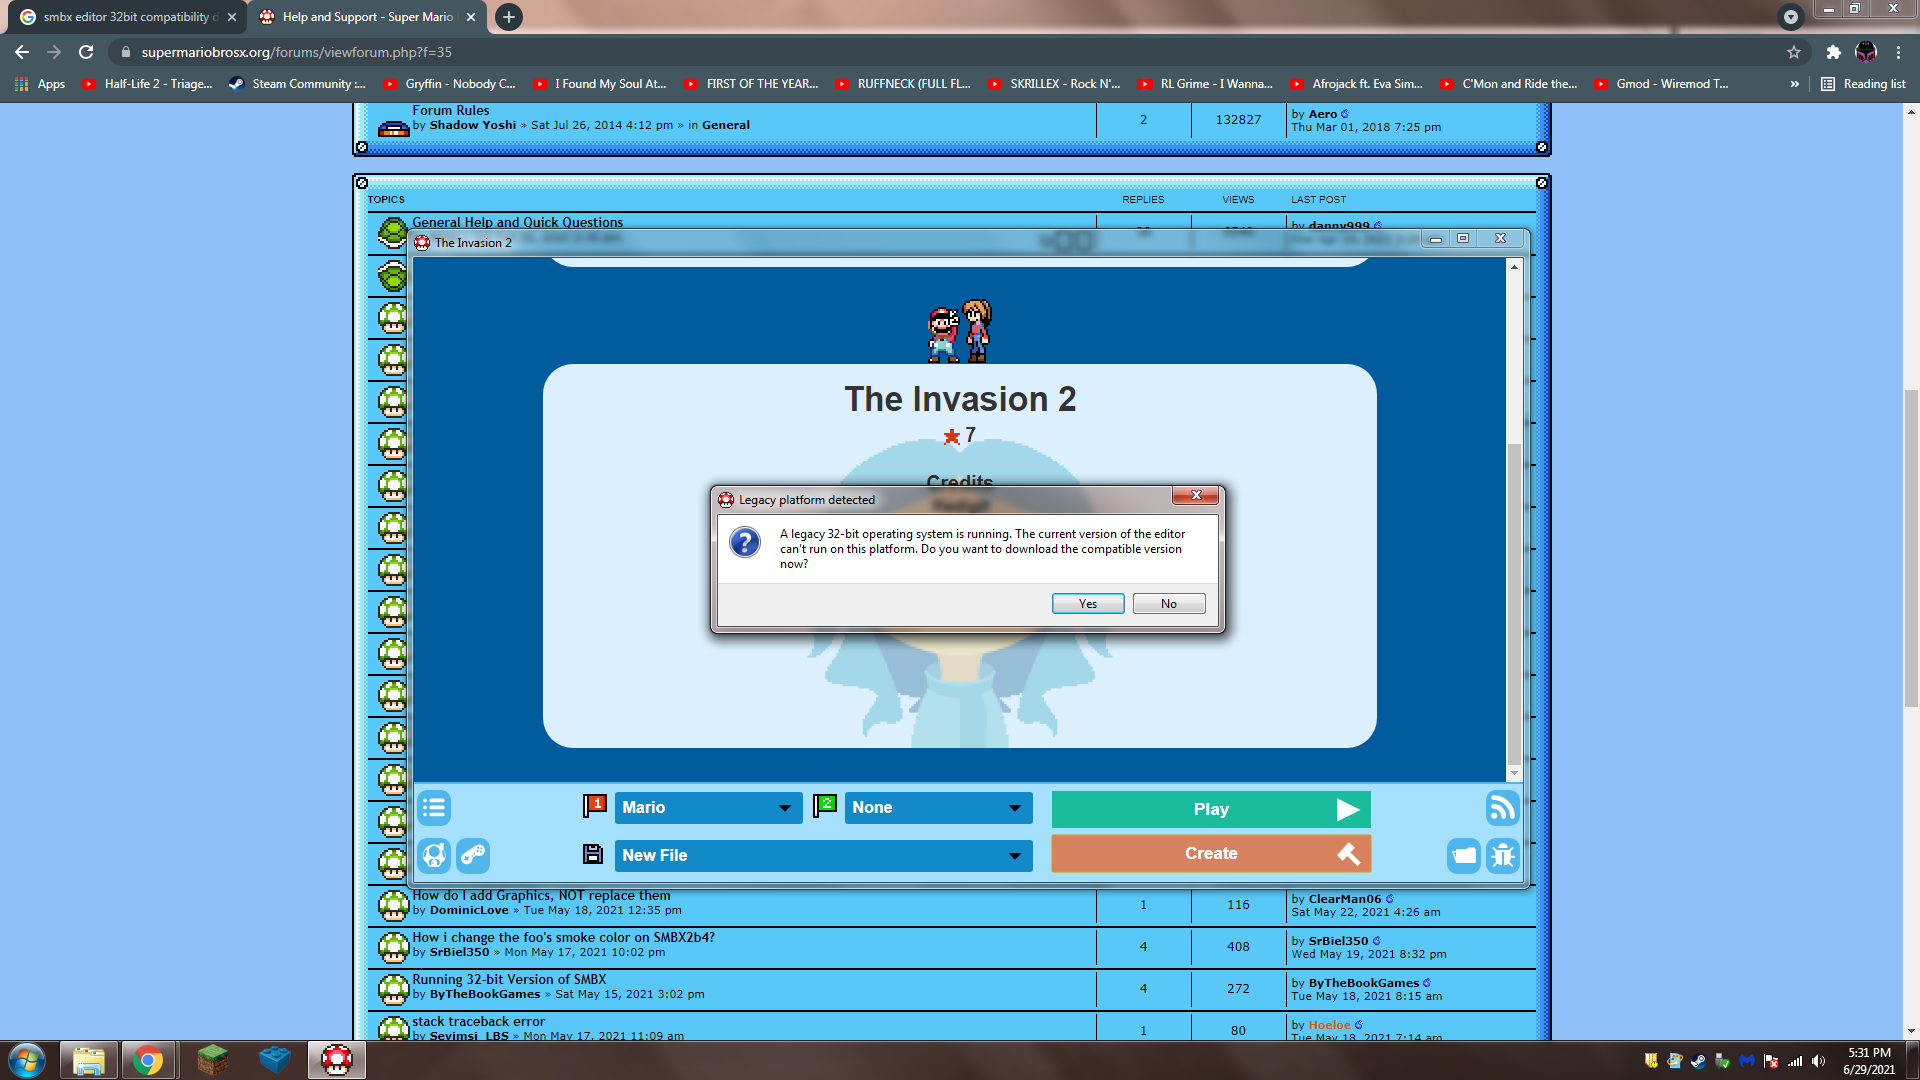Reload the forum page
This screenshot has width=1920, height=1080.
(86, 52)
